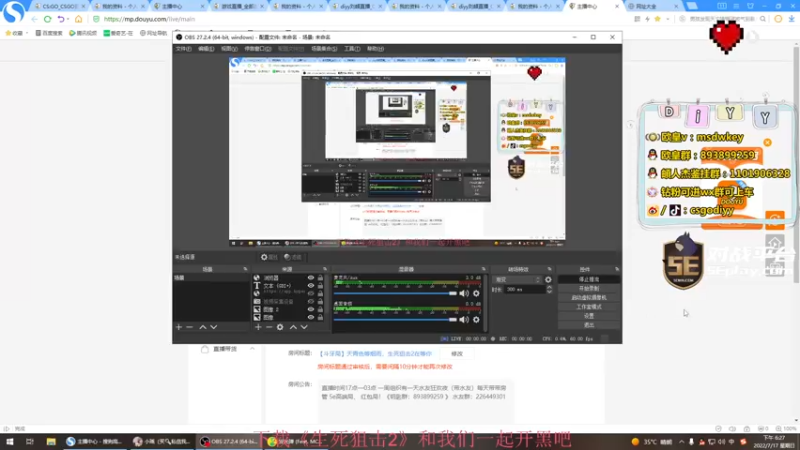
Task: Open 停靠窗口(D) menu in OBS
Action: (258, 48)
